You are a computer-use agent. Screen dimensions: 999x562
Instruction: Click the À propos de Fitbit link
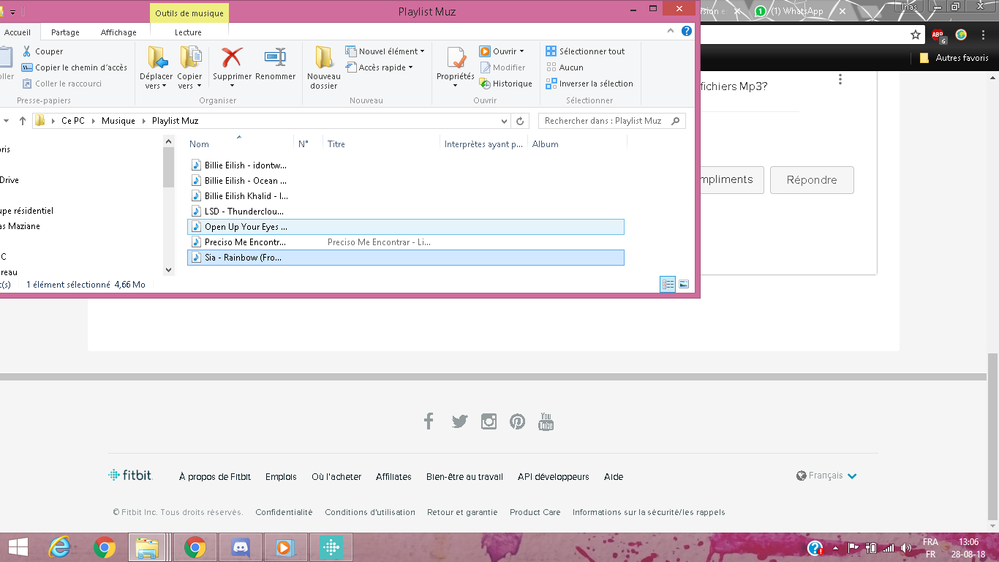[x=215, y=477]
